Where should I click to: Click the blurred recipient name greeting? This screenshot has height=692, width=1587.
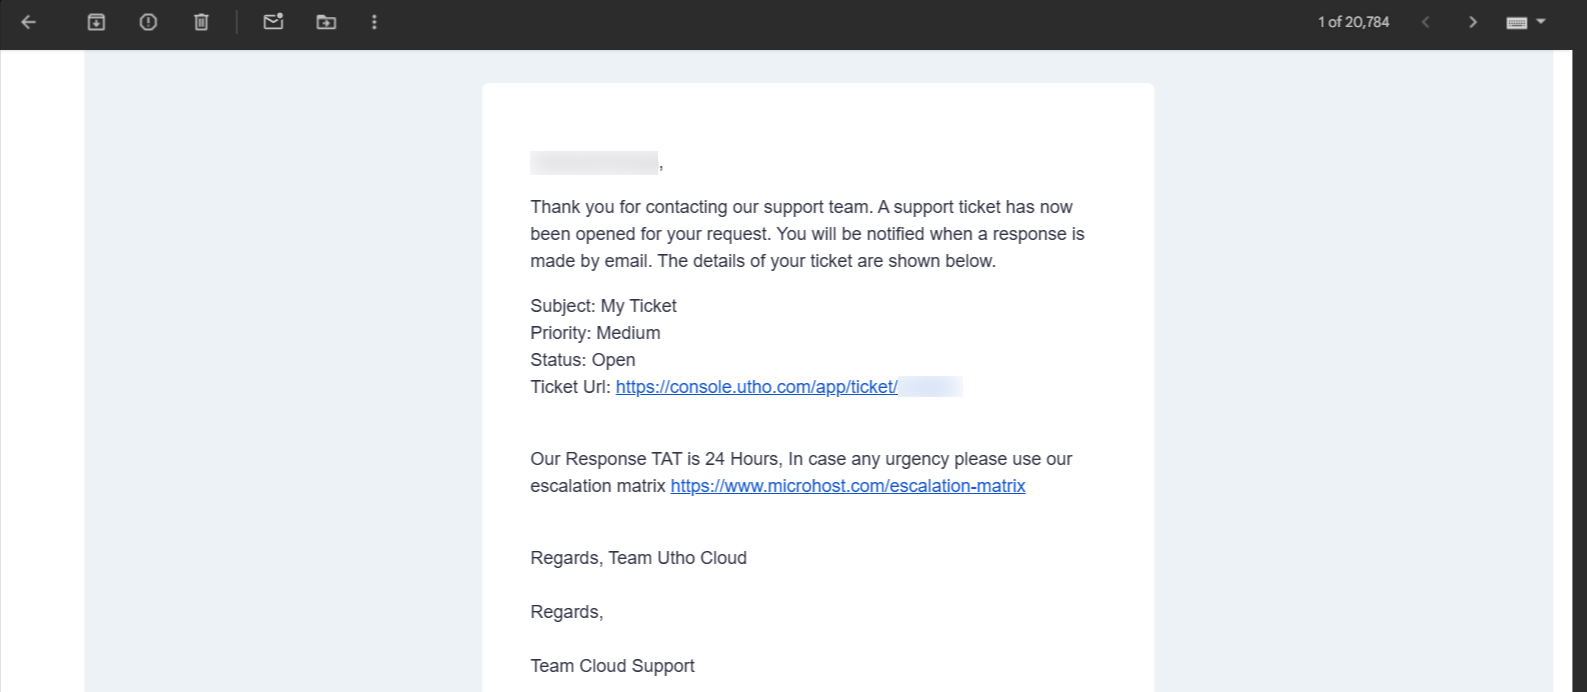click(x=594, y=163)
